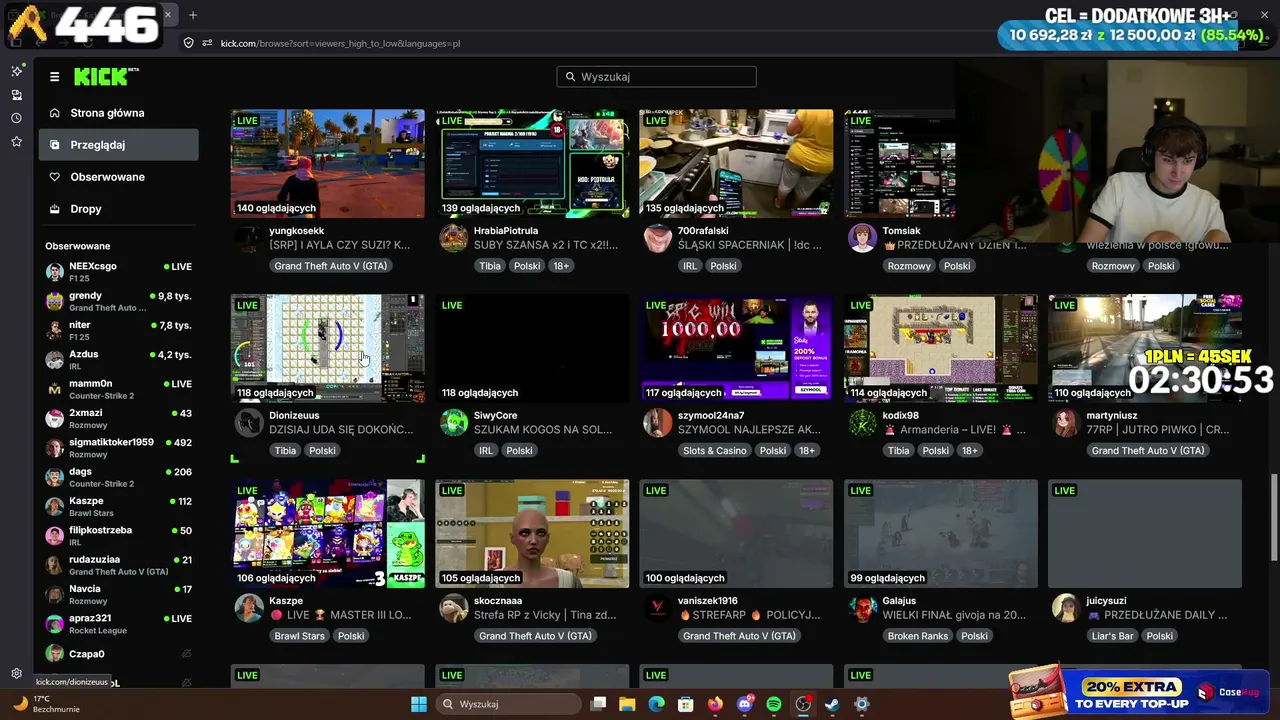The image size is (1280, 720).
Task: Select Grand Theft Auto V tag under yungkosekk
Action: (x=331, y=266)
